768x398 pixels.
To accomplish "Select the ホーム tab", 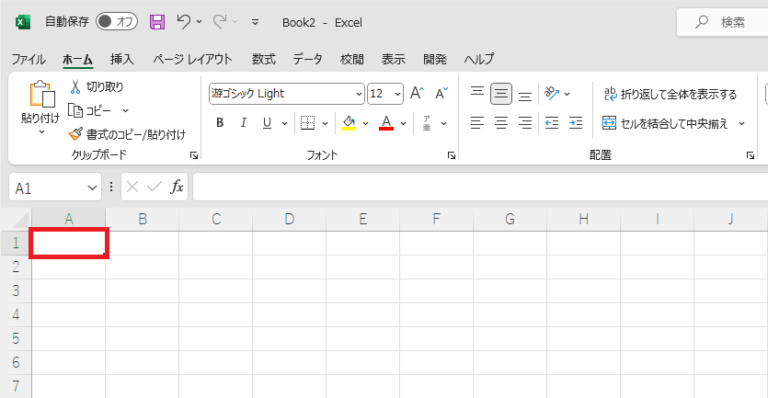I will click(x=77, y=59).
